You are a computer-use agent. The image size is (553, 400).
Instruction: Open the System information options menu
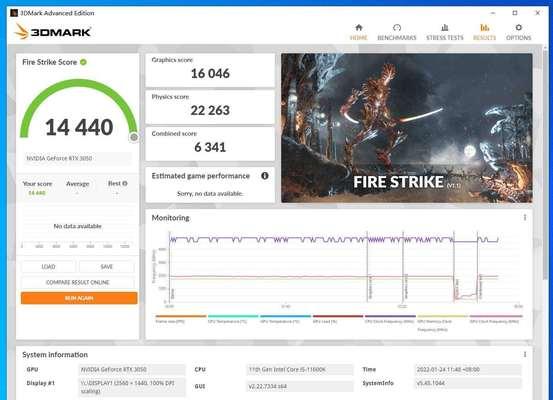pos(525,354)
